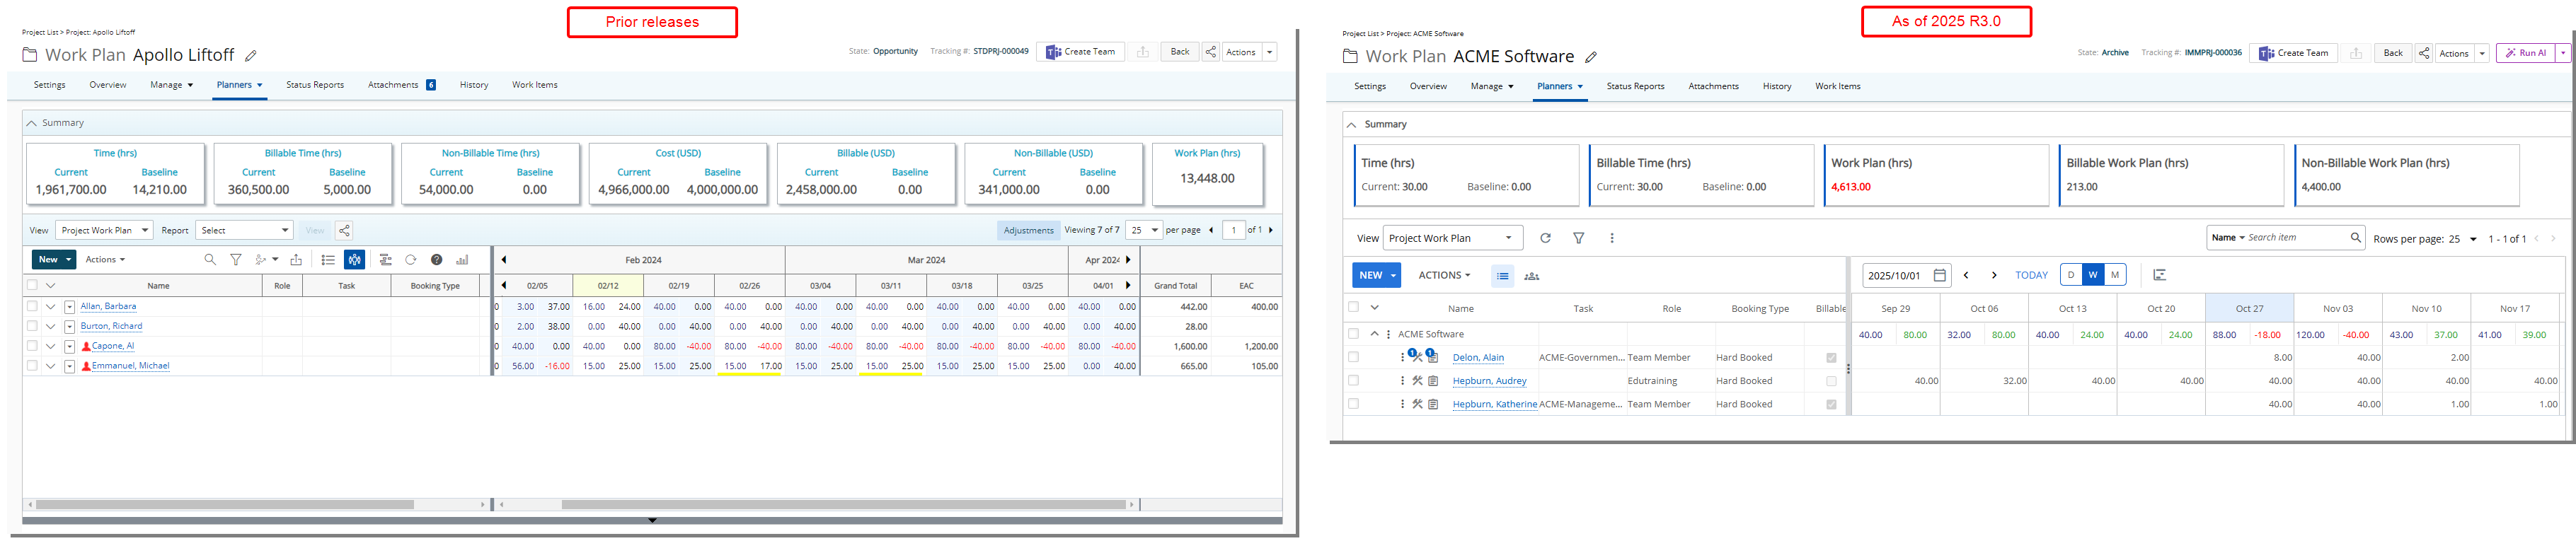The height and width of the screenshot is (541, 2576).
Task: Tick the checkbox for the Allan, Barbara row
Action: click(32, 306)
